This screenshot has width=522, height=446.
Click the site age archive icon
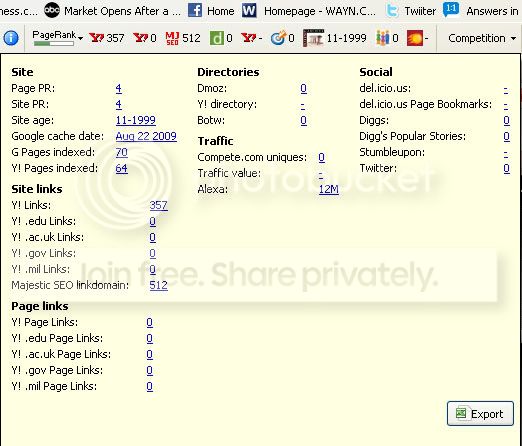tap(313, 38)
